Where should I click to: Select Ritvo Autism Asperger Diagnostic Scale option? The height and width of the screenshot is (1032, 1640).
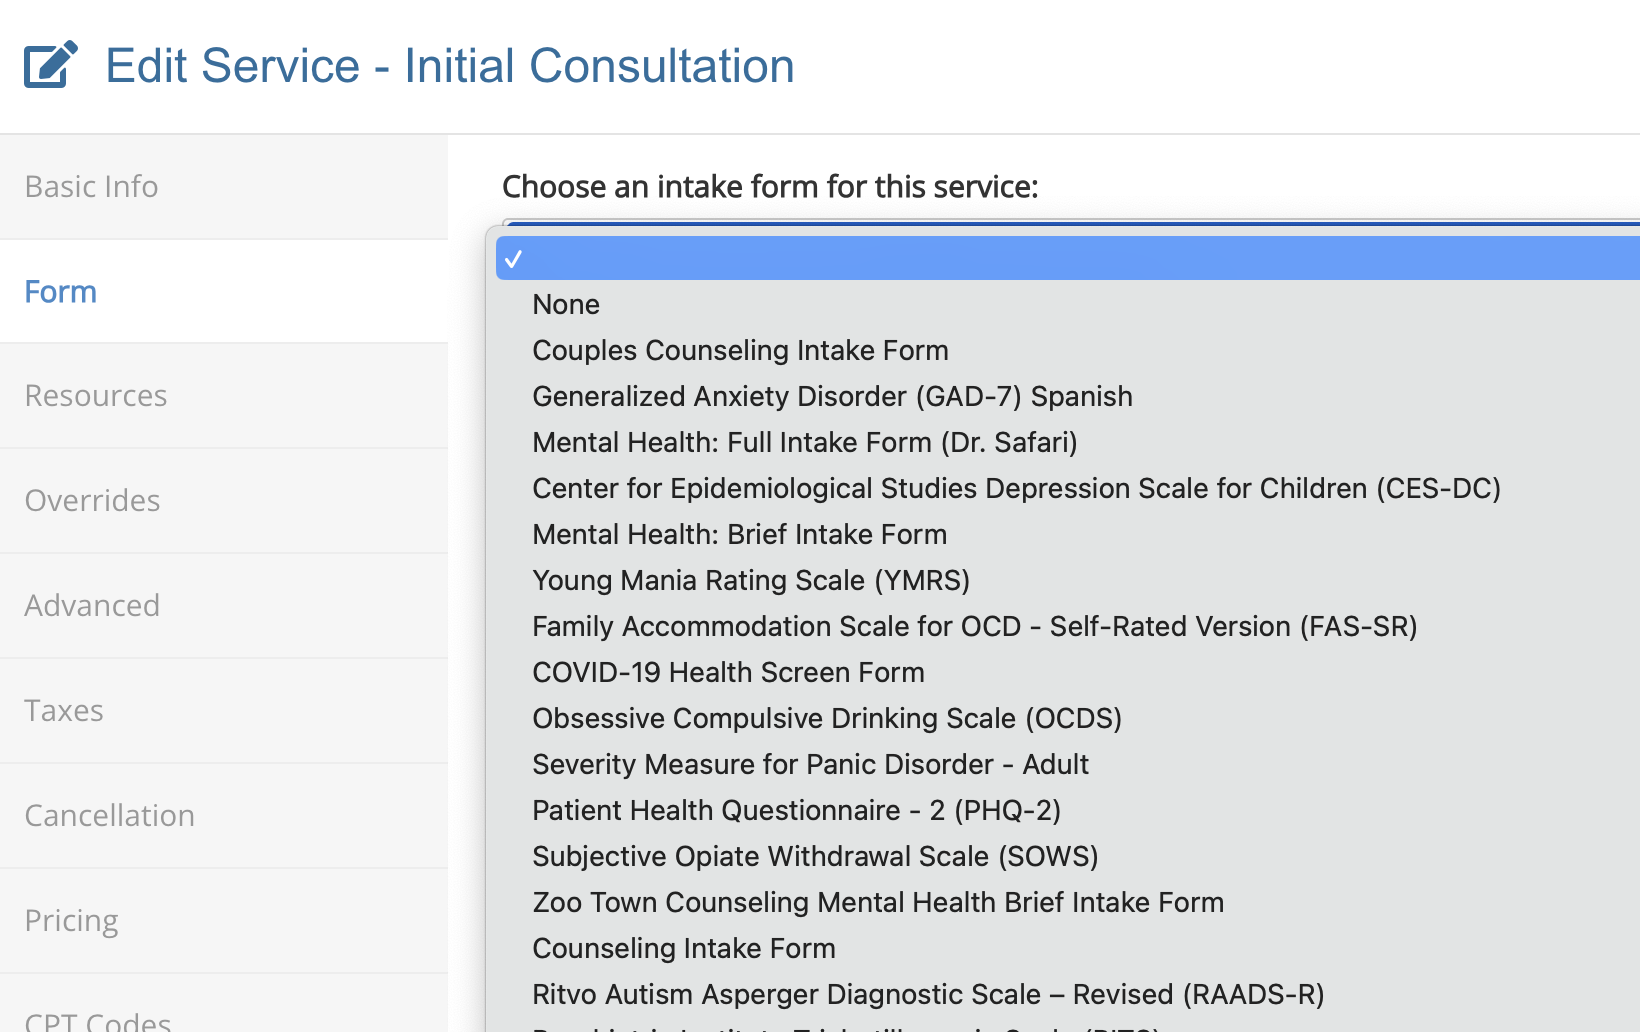point(928,995)
